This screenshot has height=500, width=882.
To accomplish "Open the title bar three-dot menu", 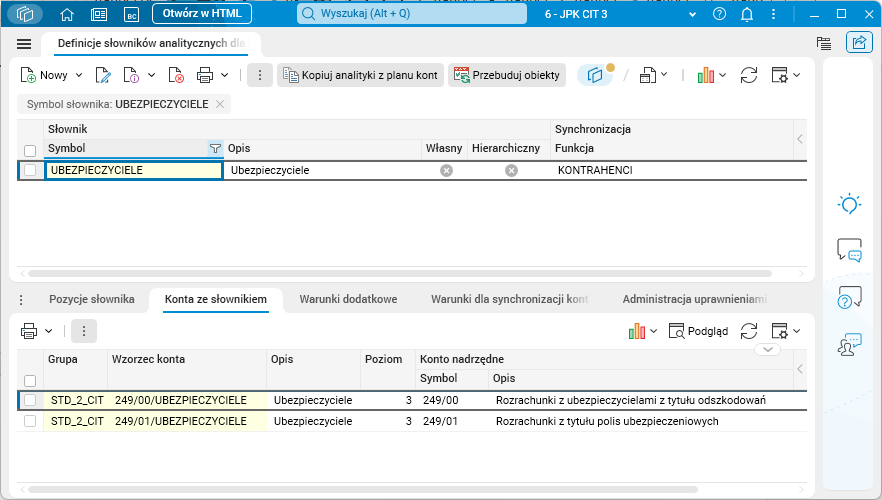I will (773, 14).
